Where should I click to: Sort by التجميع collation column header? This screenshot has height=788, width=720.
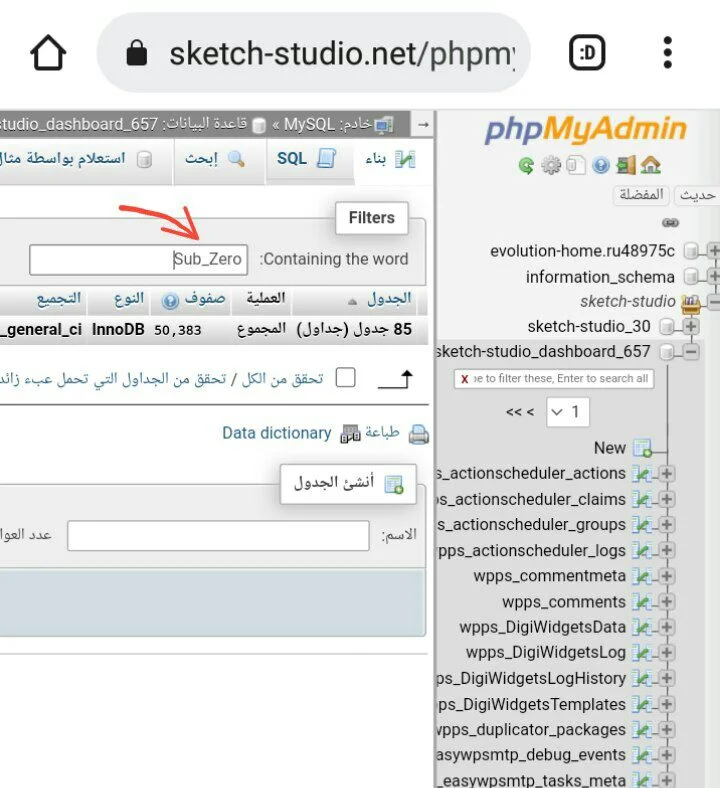[x=59, y=299]
